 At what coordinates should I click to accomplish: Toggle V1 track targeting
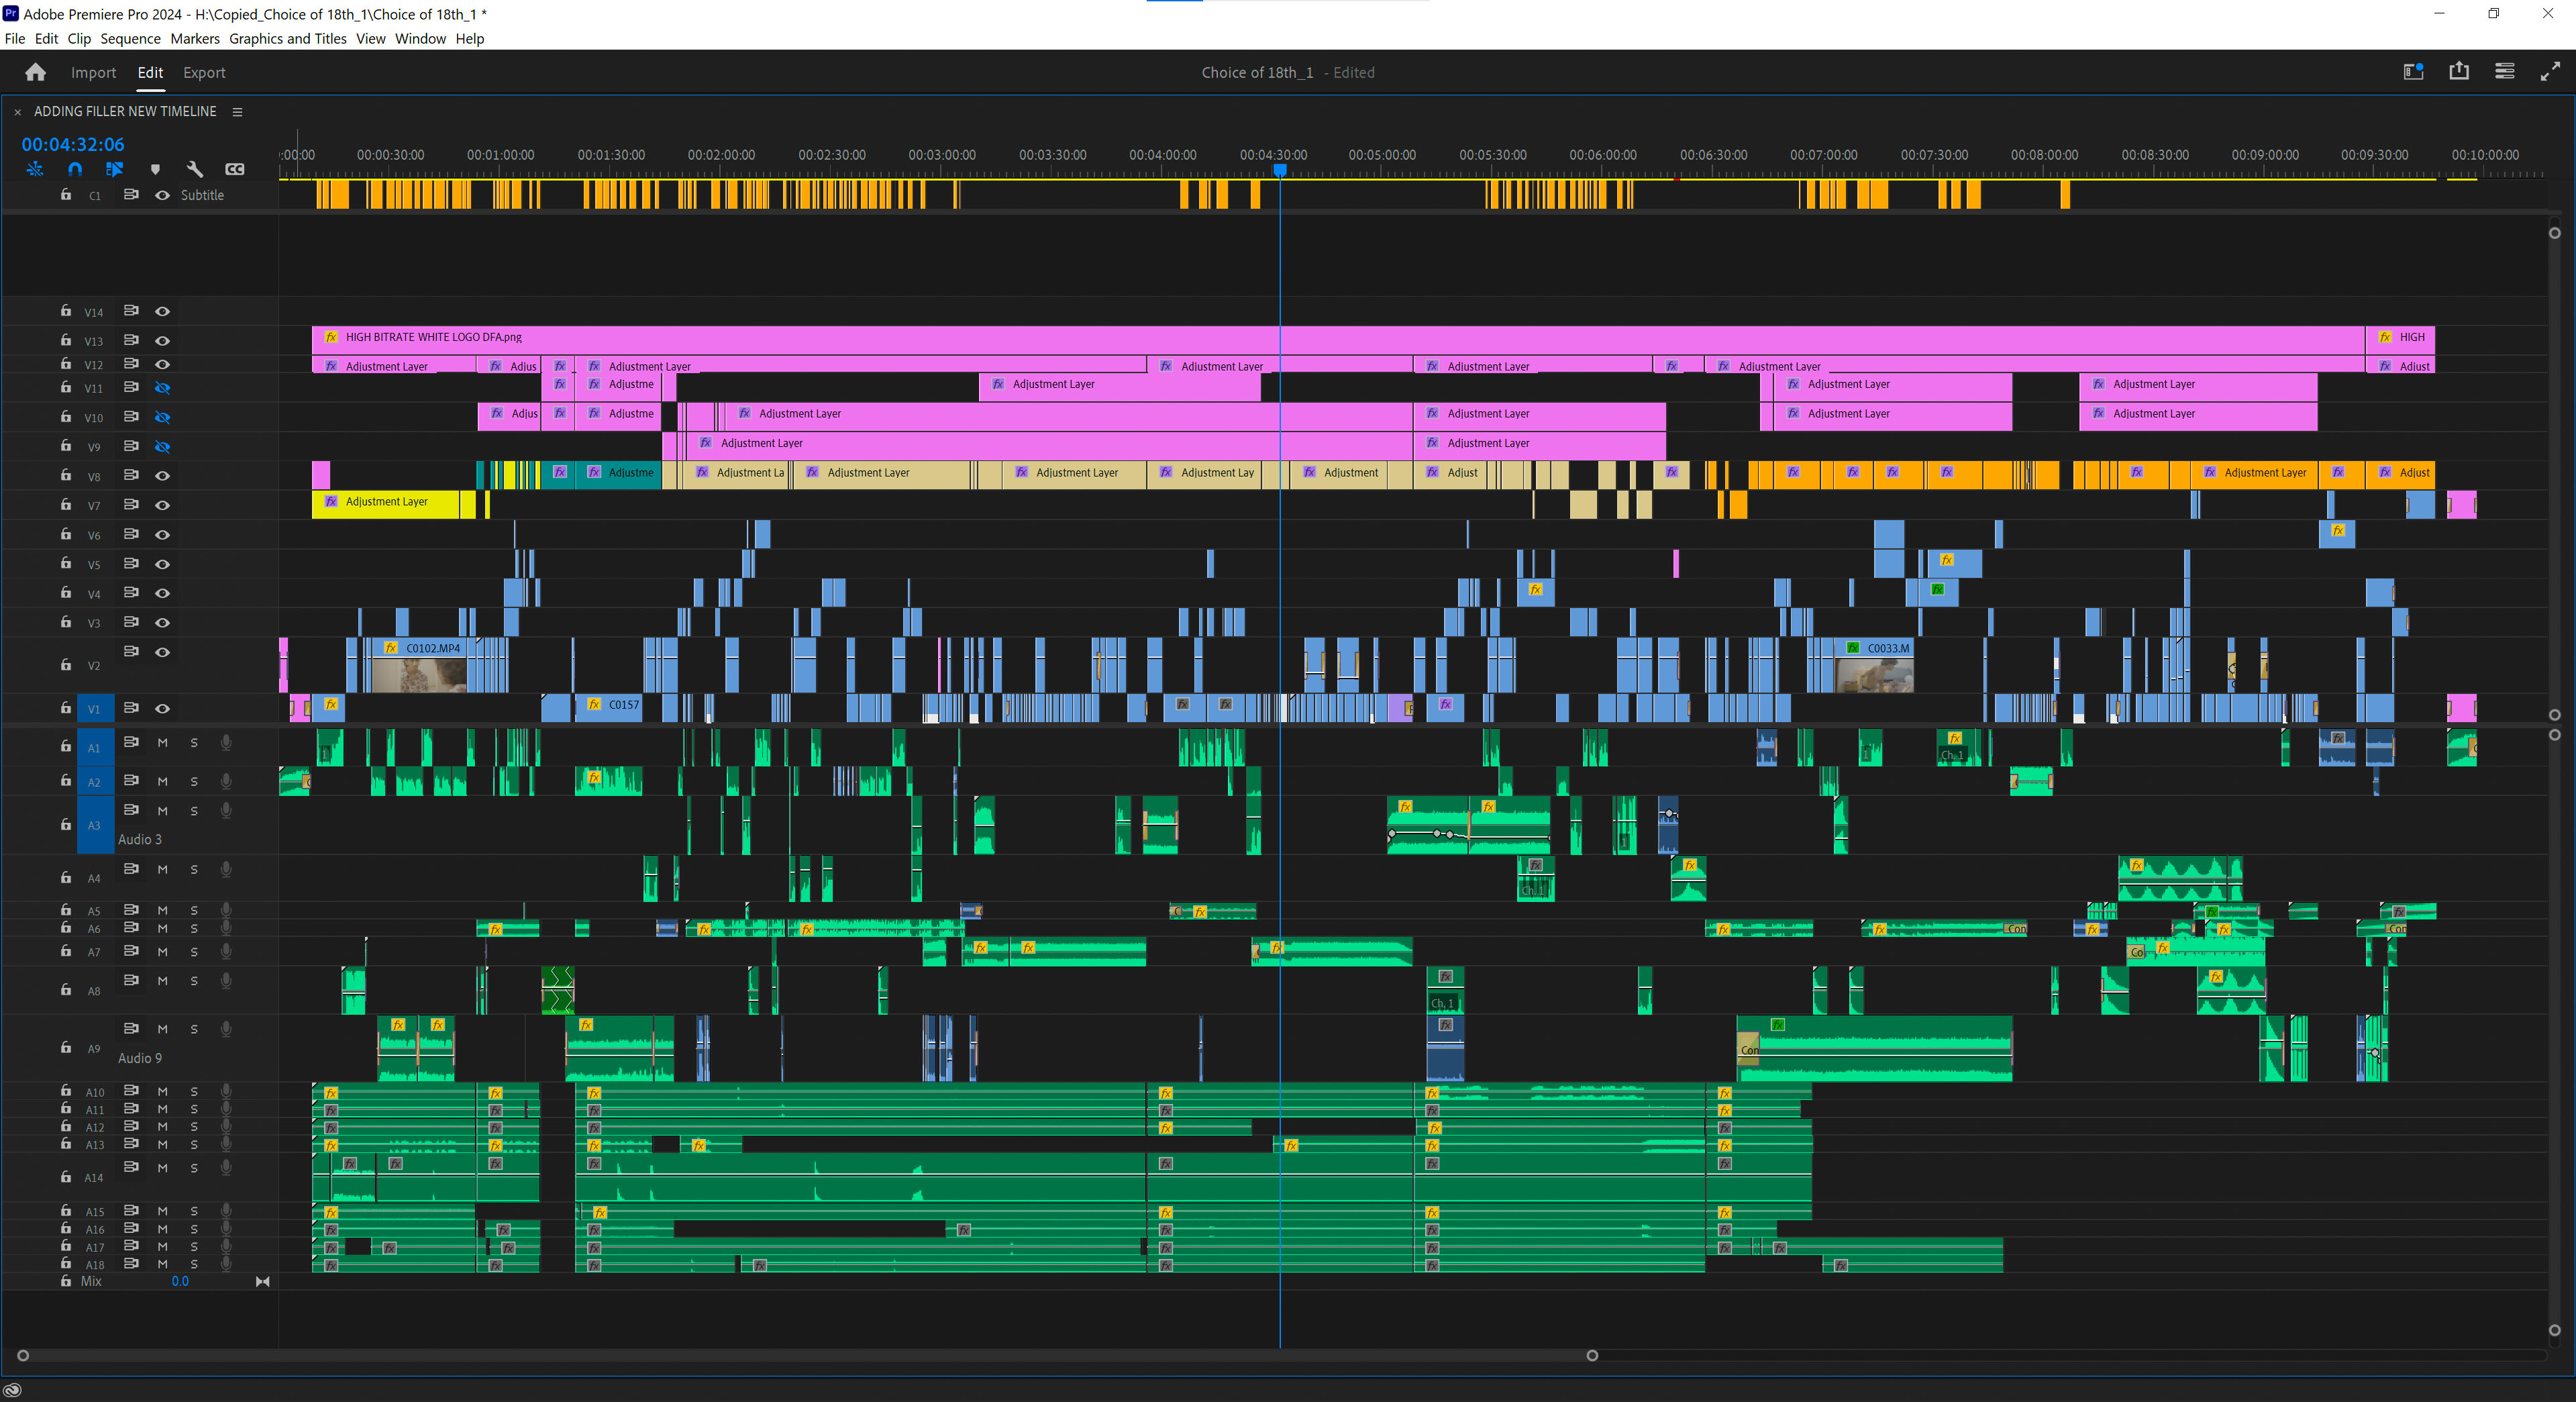click(95, 709)
